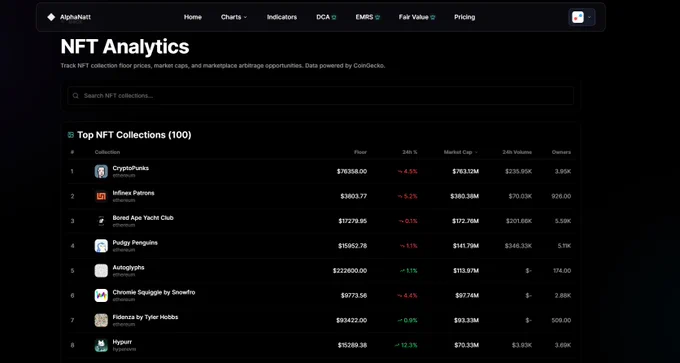Select the $93422.00 floor price
This screenshot has width=680, height=363.
(351, 320)
